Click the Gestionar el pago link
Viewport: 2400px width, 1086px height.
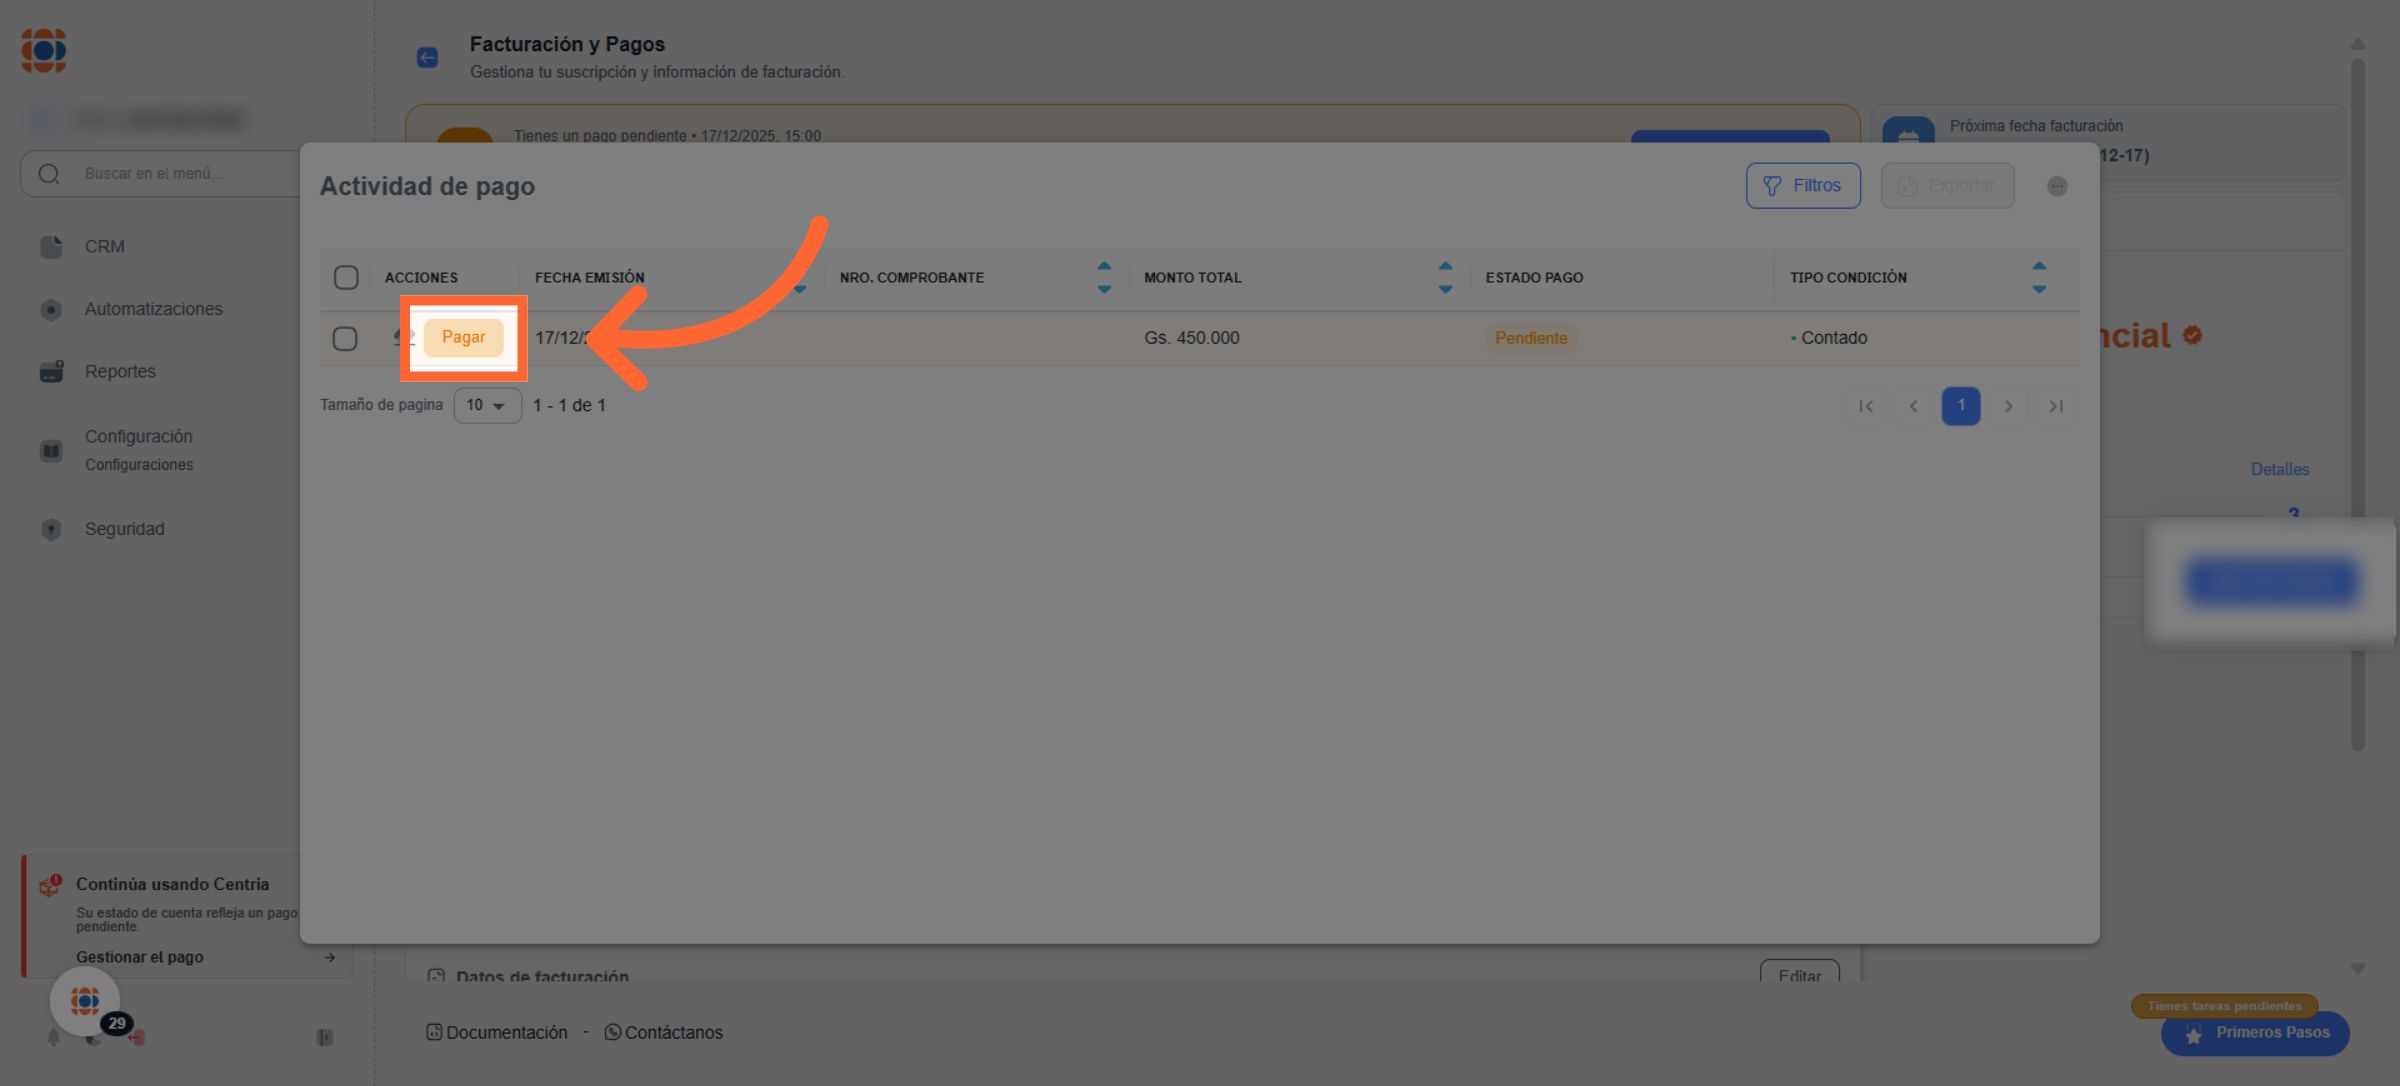140,957
